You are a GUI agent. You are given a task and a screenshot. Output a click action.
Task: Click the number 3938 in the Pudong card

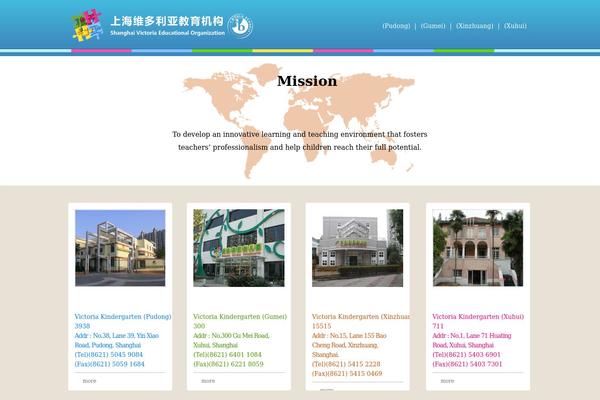82,326
